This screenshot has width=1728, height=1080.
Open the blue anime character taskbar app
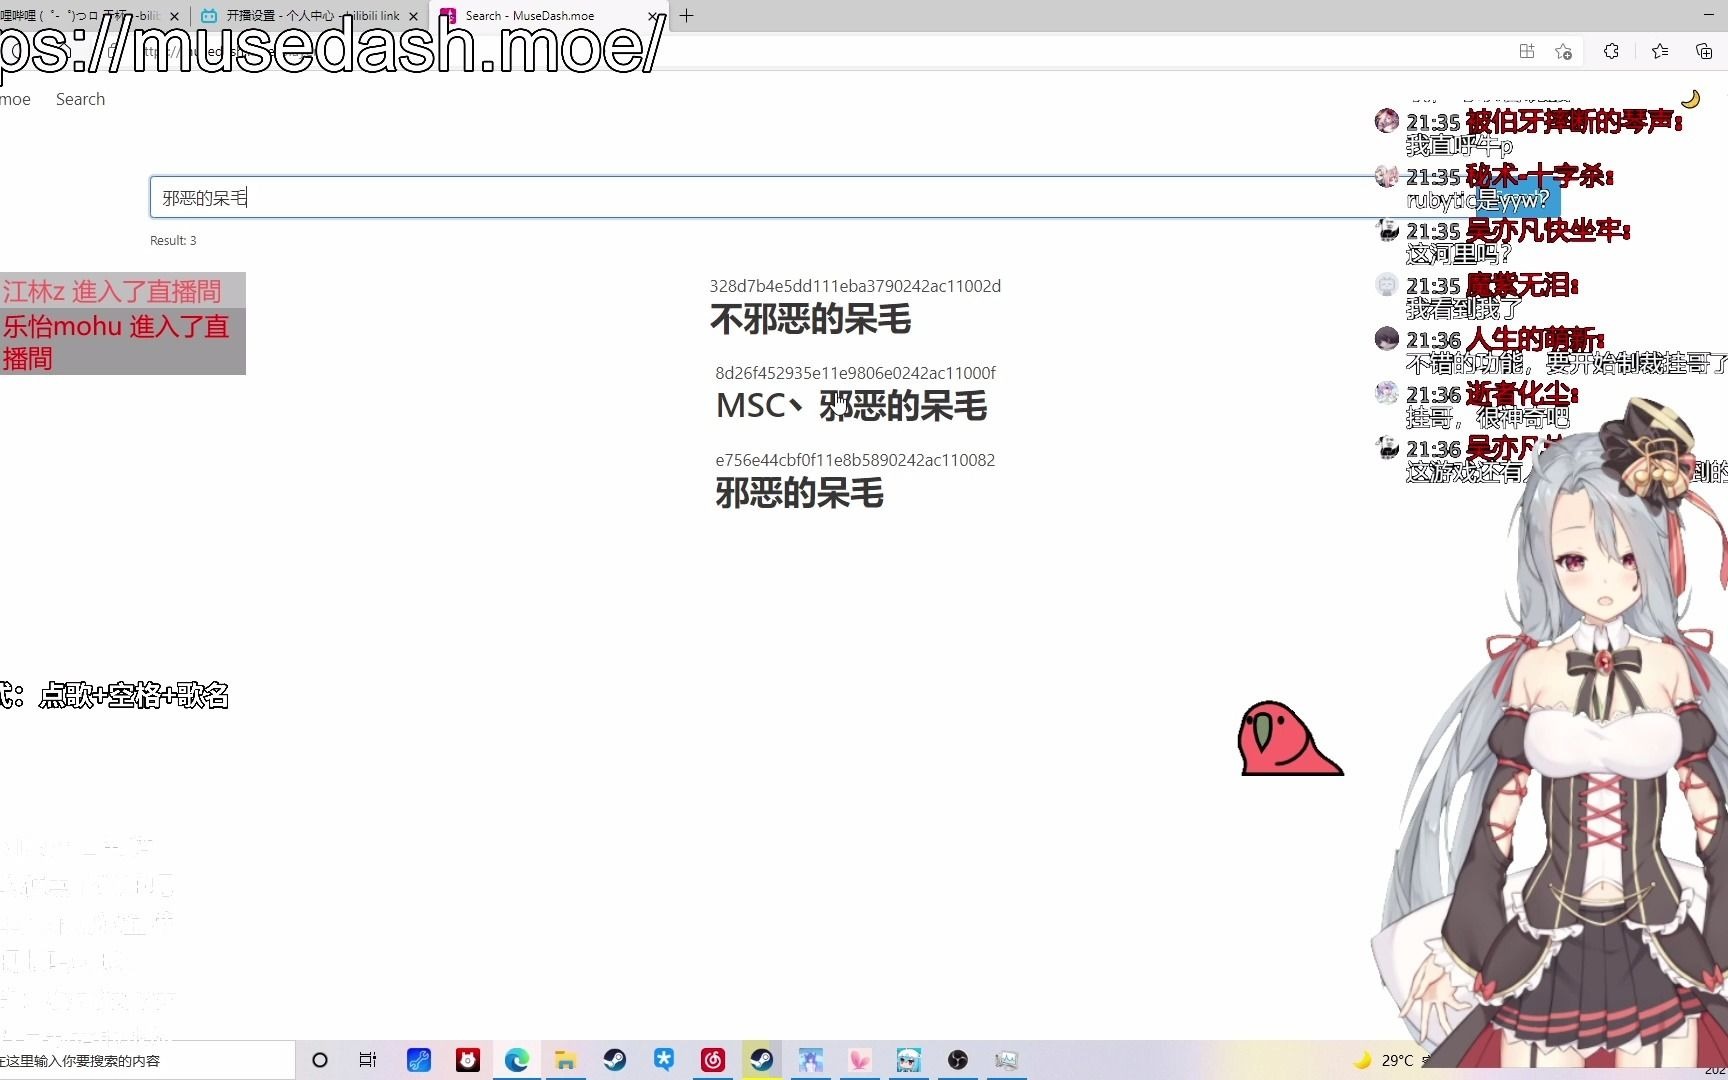pos(810,1060)
